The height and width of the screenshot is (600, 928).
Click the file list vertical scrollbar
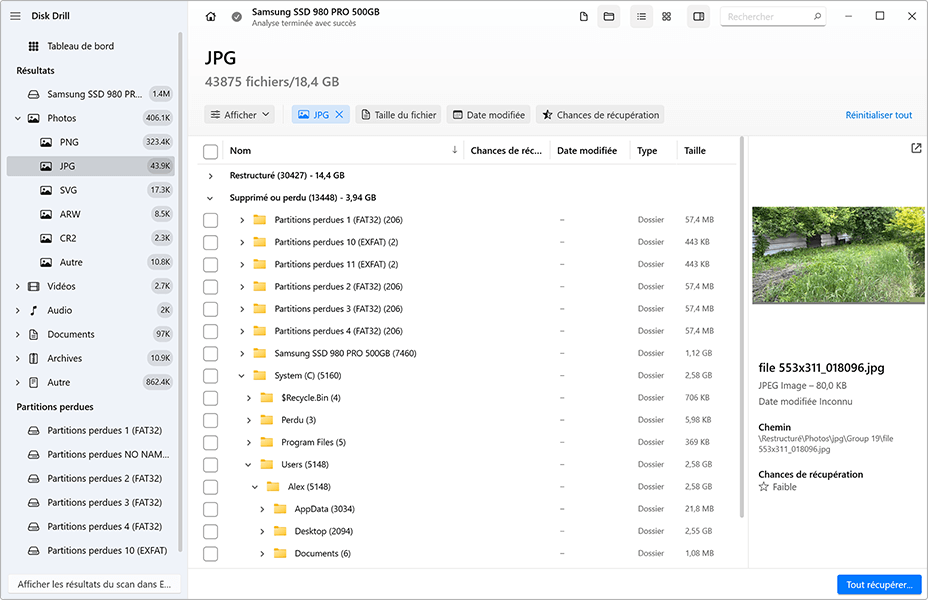tap(742, 327)
